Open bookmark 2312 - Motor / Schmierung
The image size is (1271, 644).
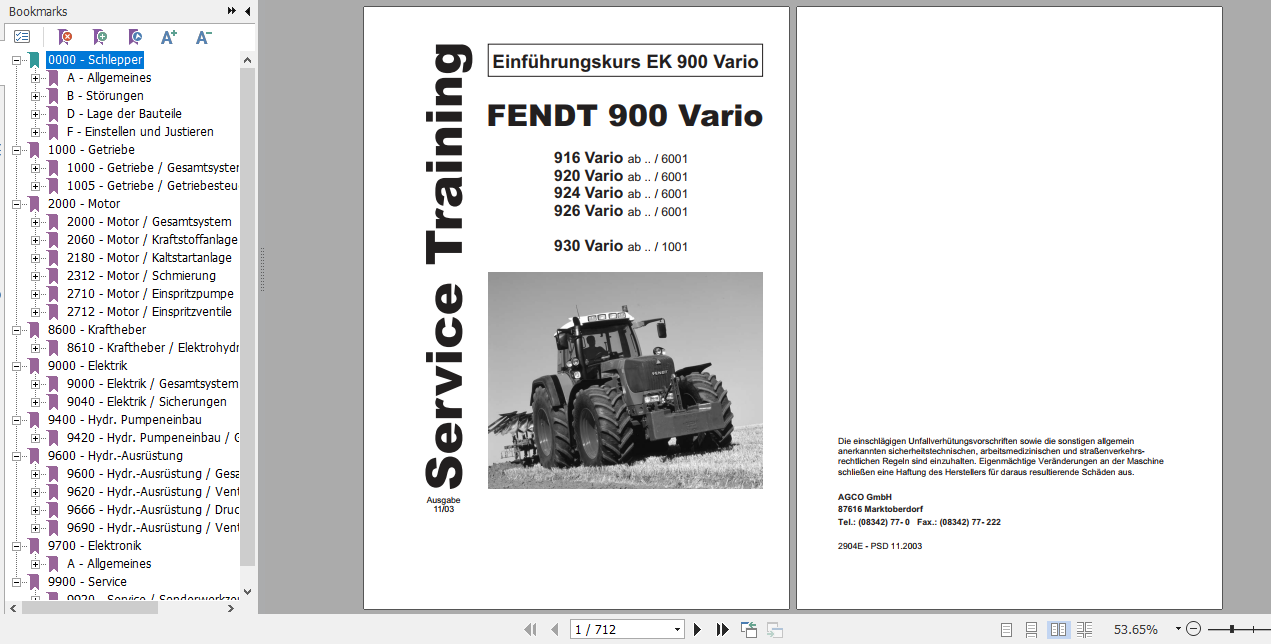(141, 276)
